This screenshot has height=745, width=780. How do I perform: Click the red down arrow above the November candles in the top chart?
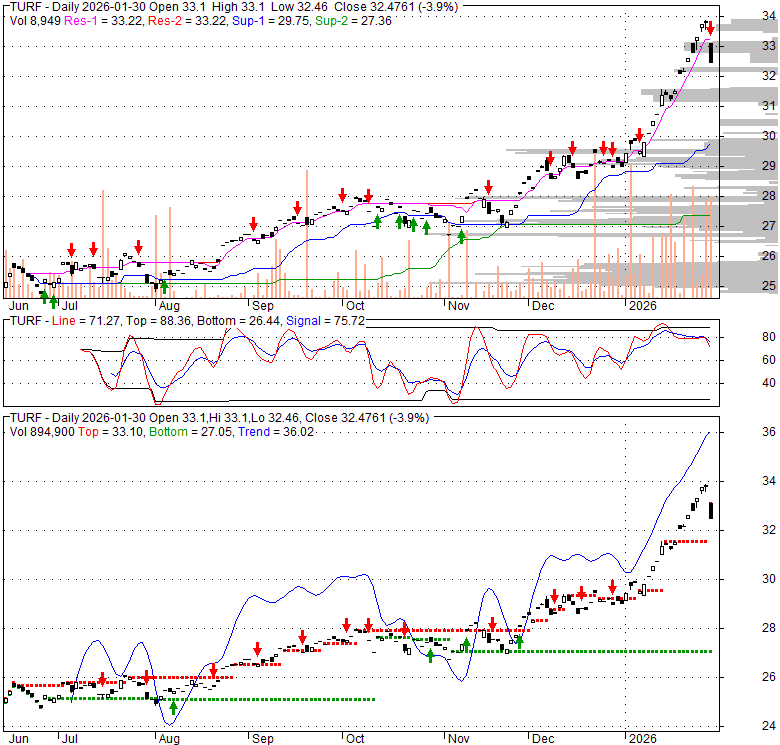tap(488, 187)
